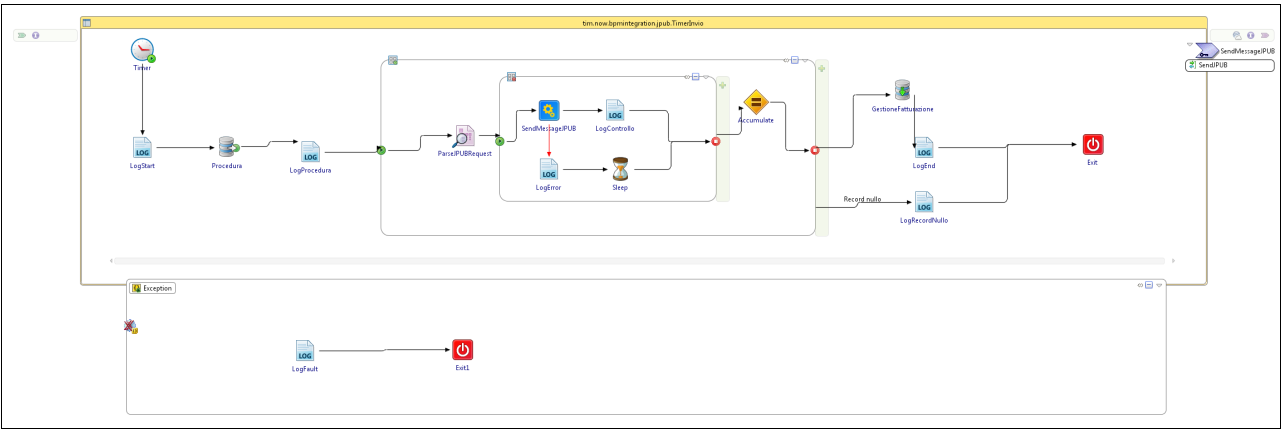Click the SendMessageJPUB gear activity
This screenshot has width=1282, height=430.
(x=548, y=110)
